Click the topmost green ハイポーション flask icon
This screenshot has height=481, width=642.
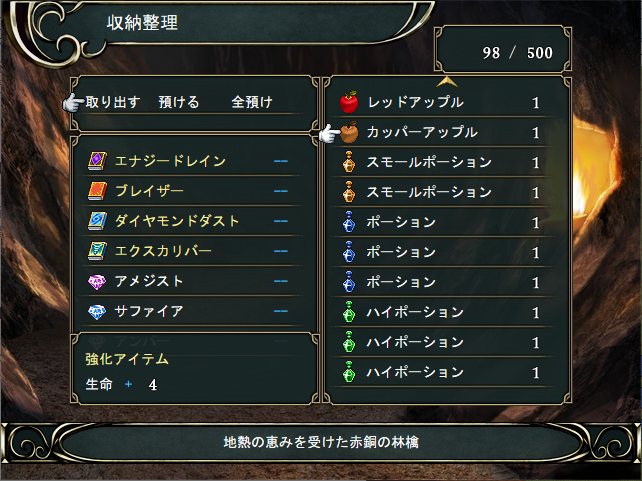click(x=349, y=312)
